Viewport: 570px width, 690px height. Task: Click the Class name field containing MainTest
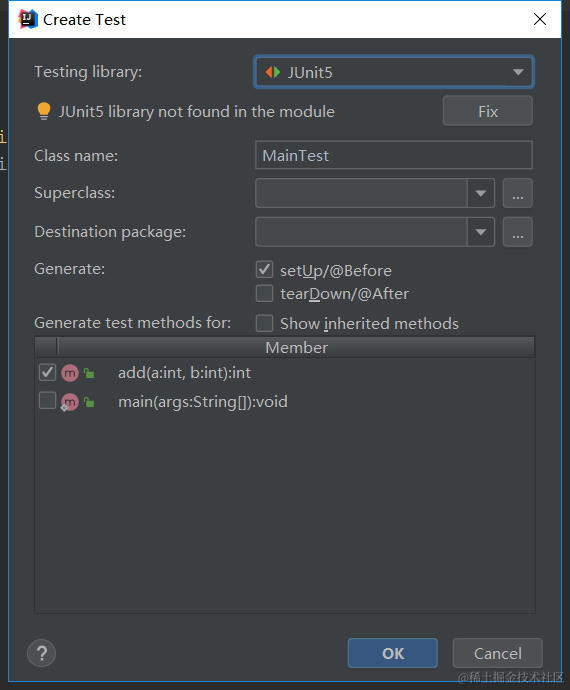393,155
